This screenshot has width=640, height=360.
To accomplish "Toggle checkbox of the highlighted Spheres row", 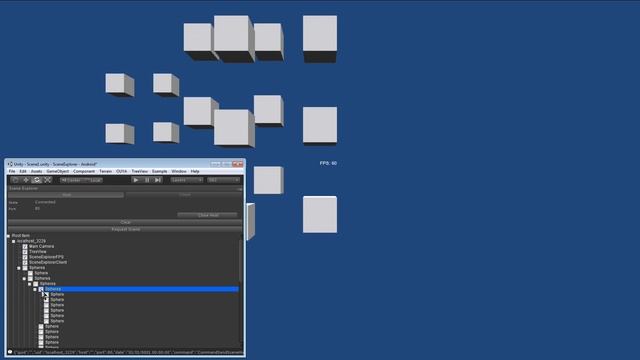I will click(41, 289).
